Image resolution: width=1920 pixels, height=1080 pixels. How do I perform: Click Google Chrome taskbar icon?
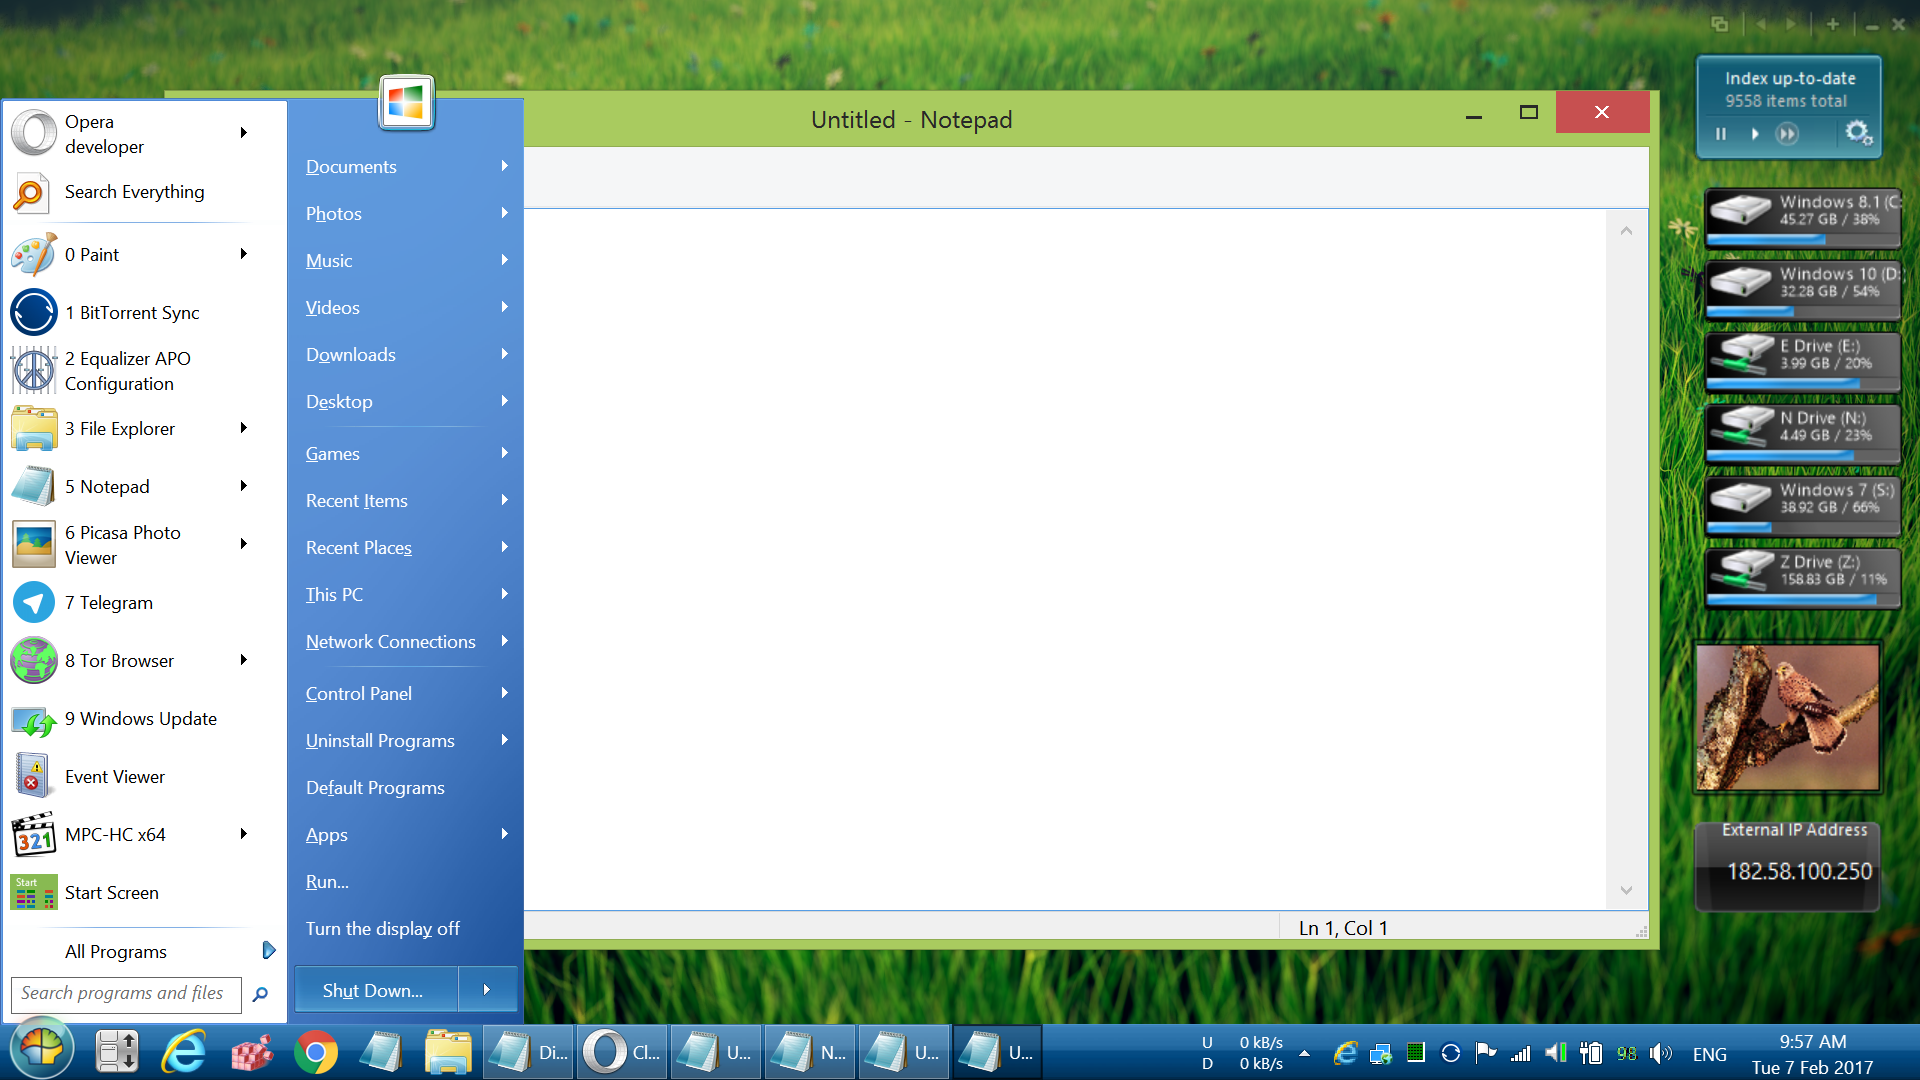click(316, 1052)
